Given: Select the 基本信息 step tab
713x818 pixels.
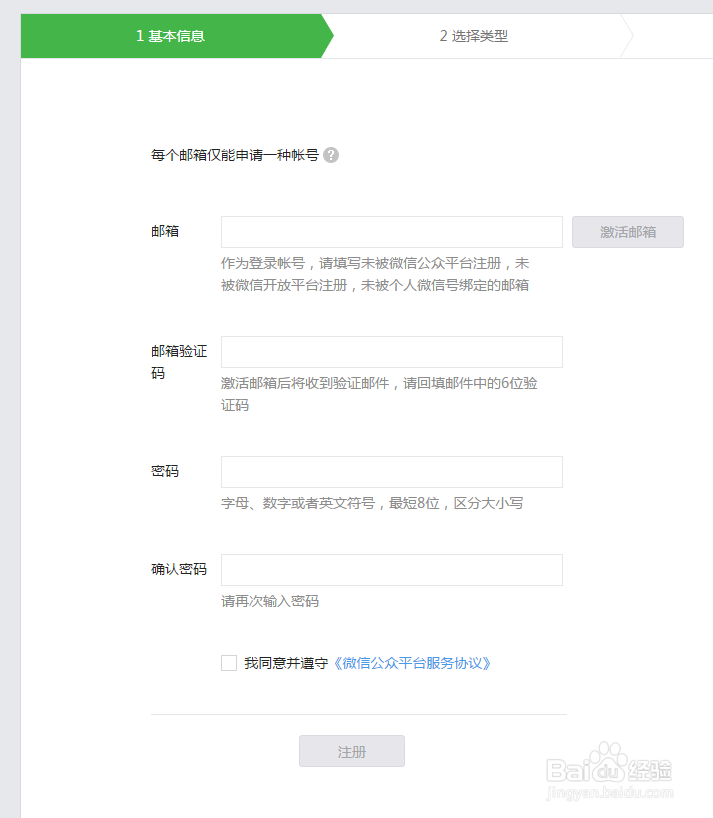Looking at the screenshot, I should [171, 36].
